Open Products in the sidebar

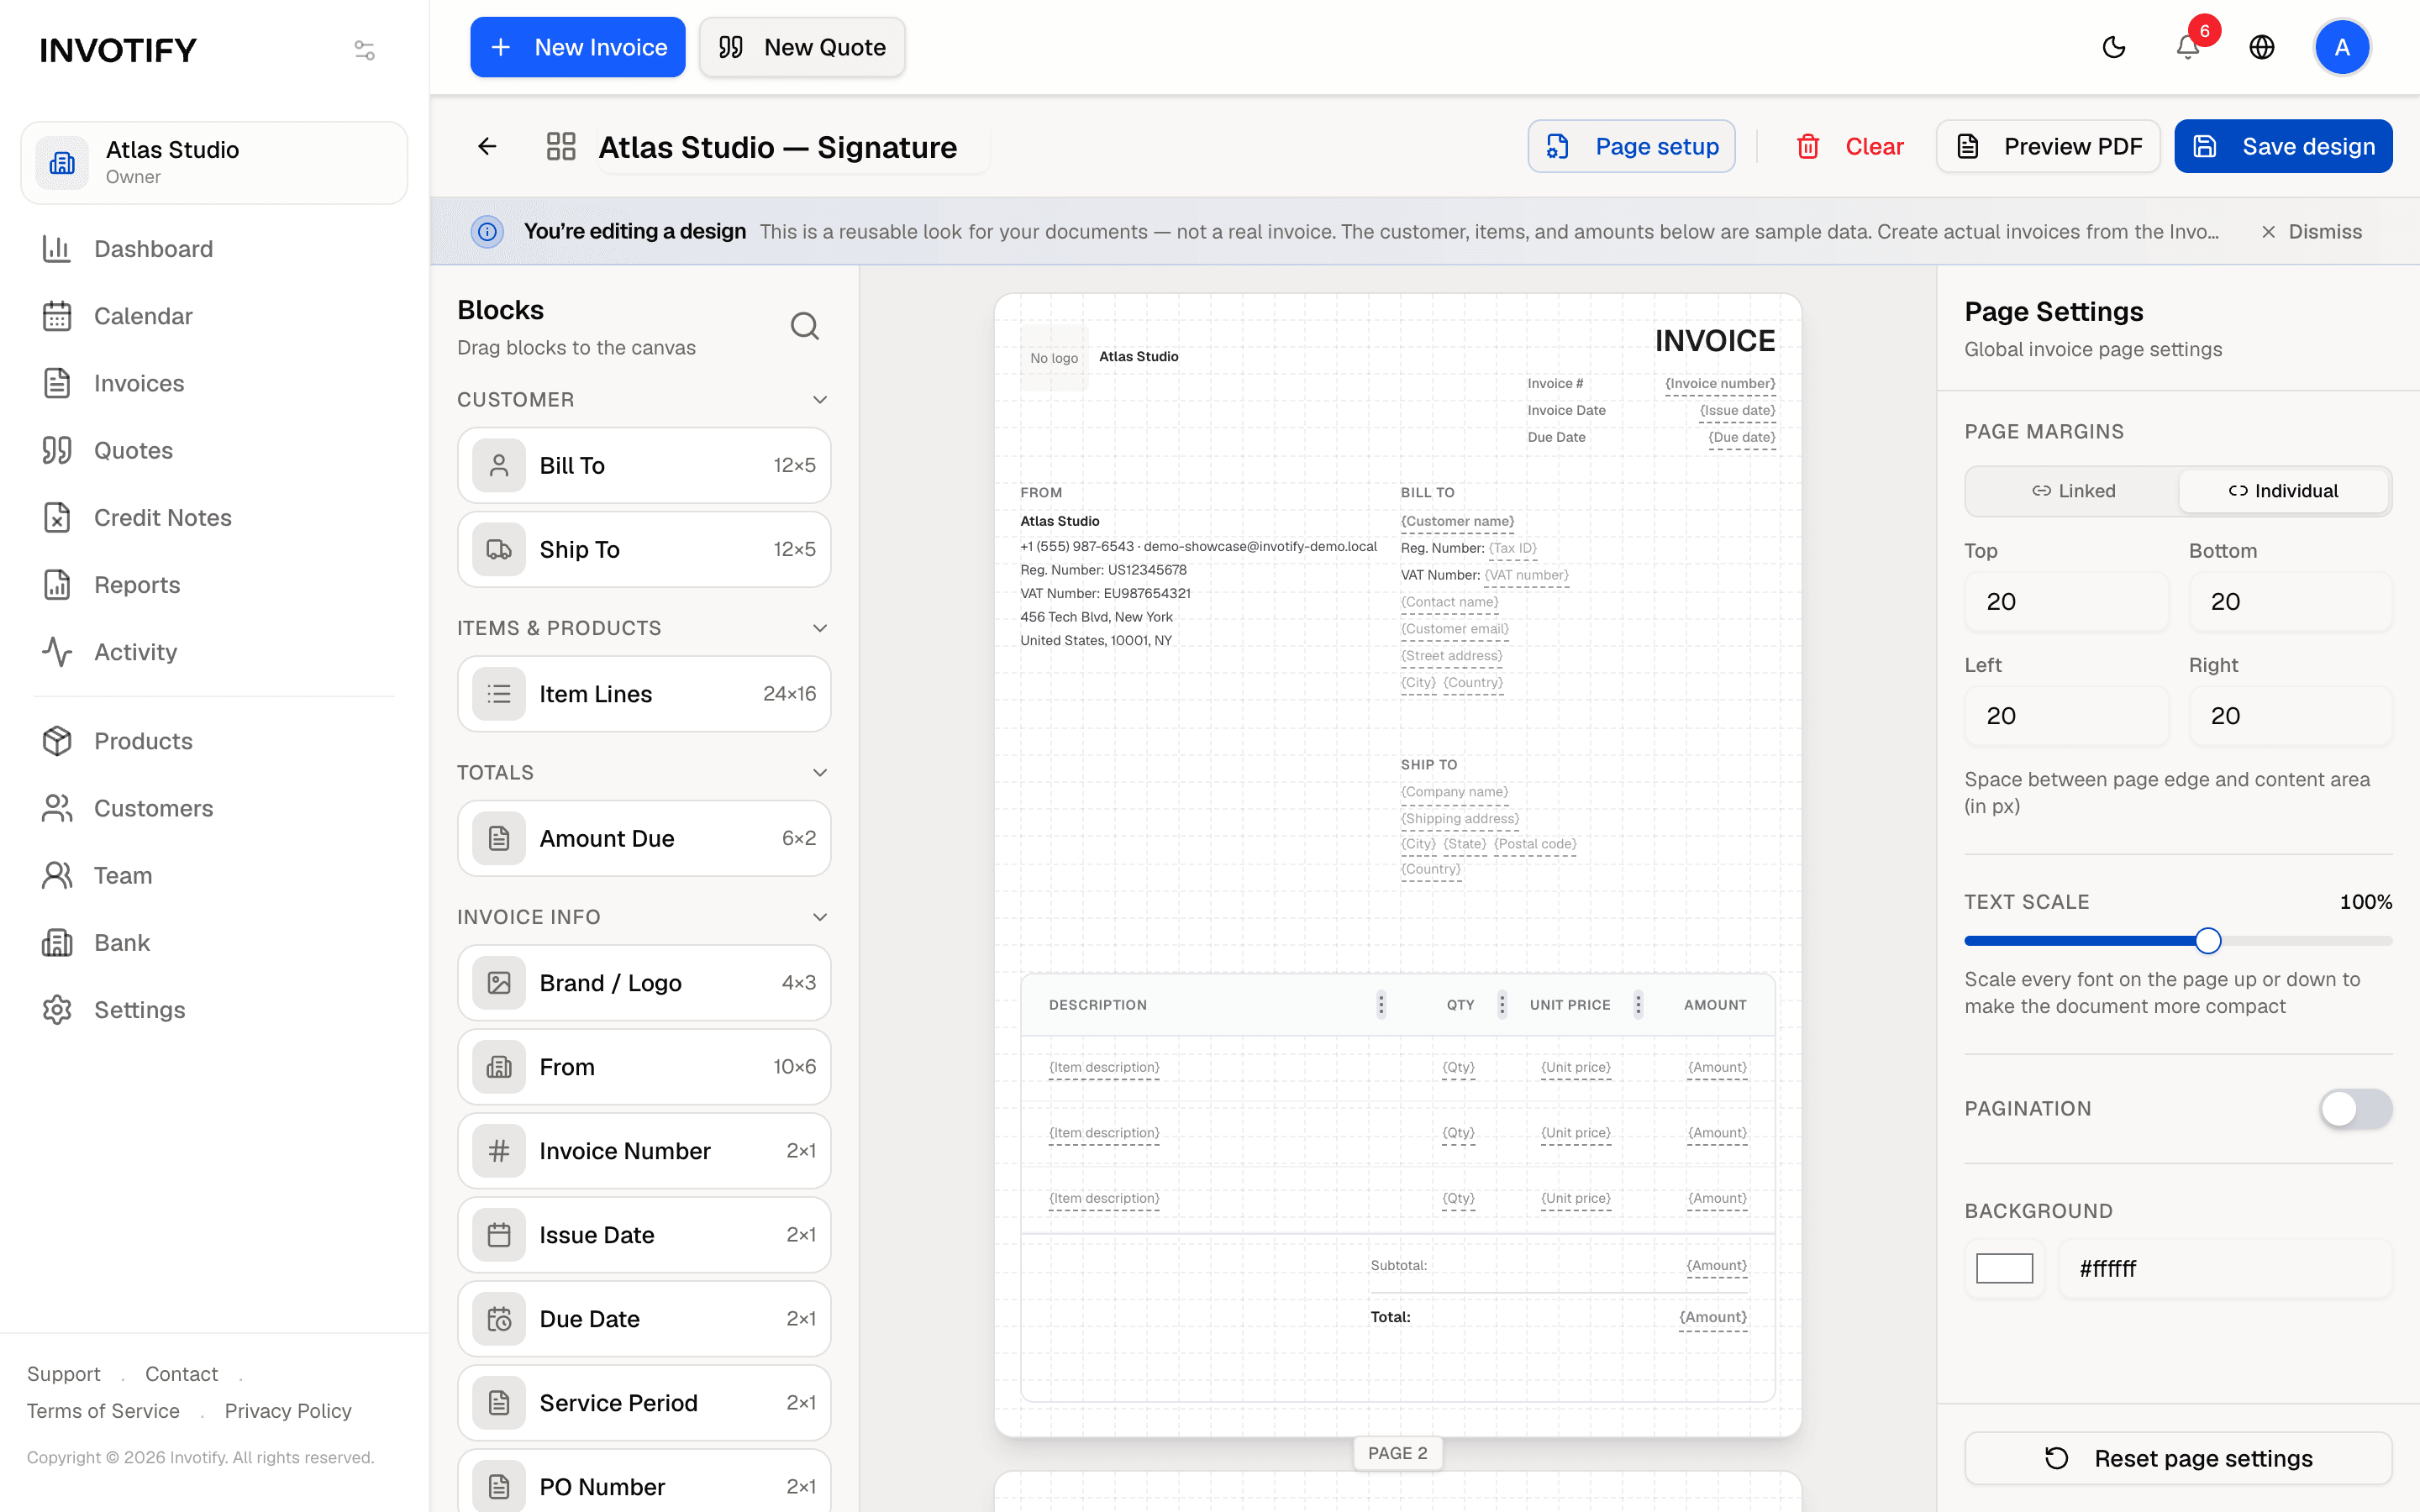point(214,741)
